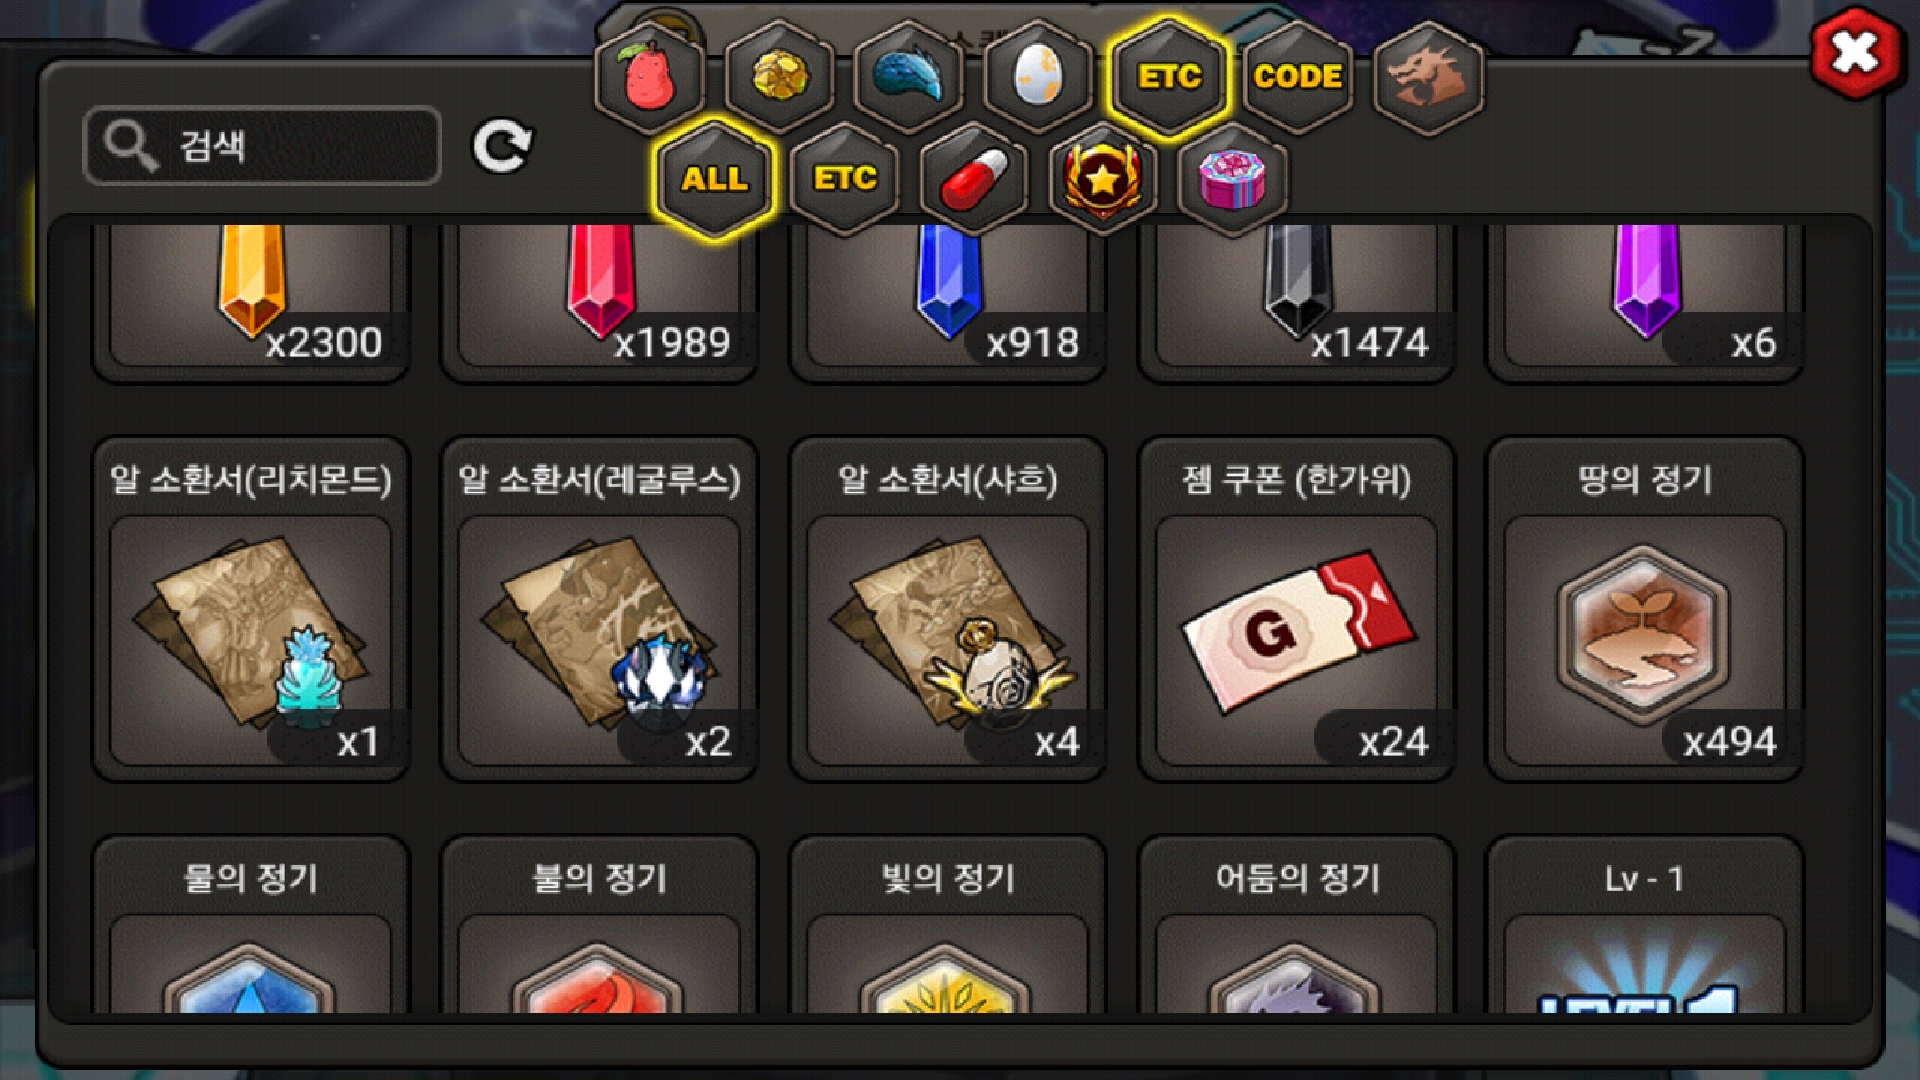Select the orange crystal x2300 item
The height and width of the screenshot is (1080, 1920).
point(251,300)
